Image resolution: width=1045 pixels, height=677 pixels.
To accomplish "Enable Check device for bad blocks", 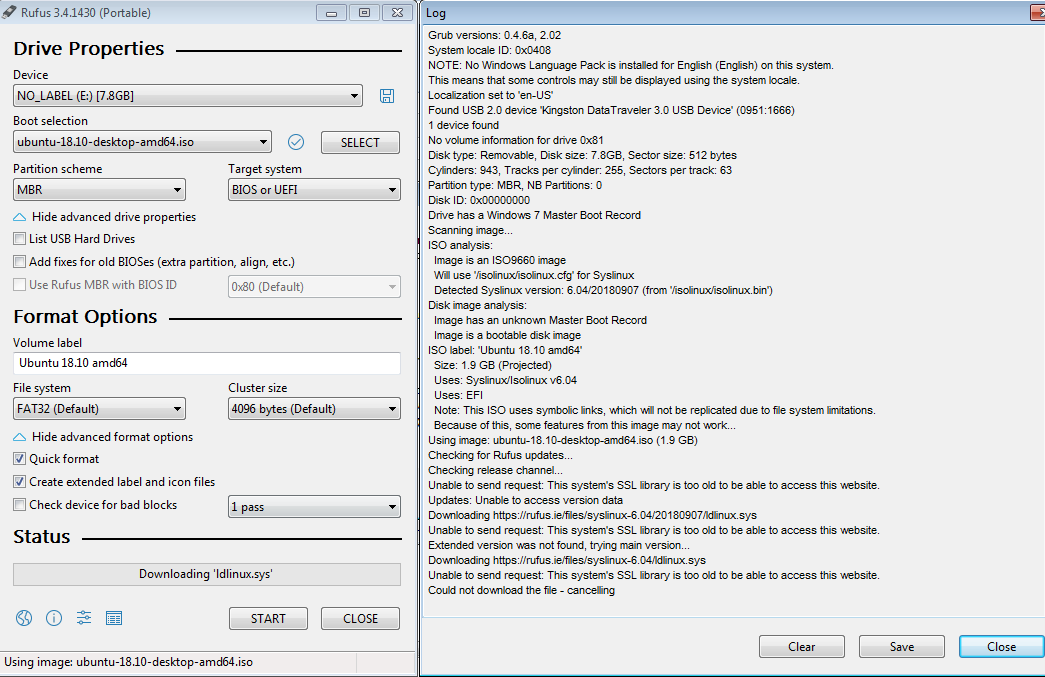I will [x=20, y=504].
